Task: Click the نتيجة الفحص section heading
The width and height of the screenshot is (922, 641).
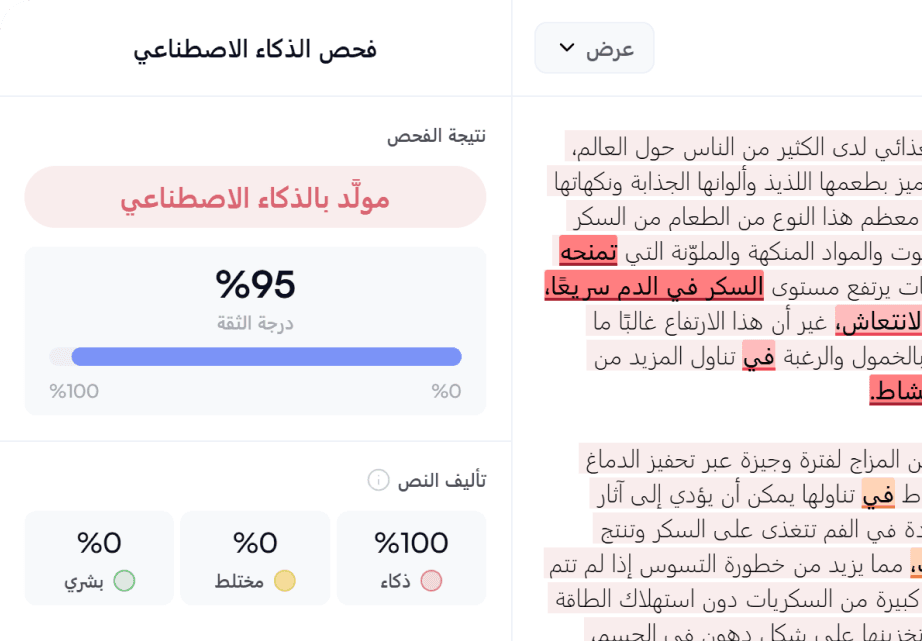Action: click(x=436, y=136)
